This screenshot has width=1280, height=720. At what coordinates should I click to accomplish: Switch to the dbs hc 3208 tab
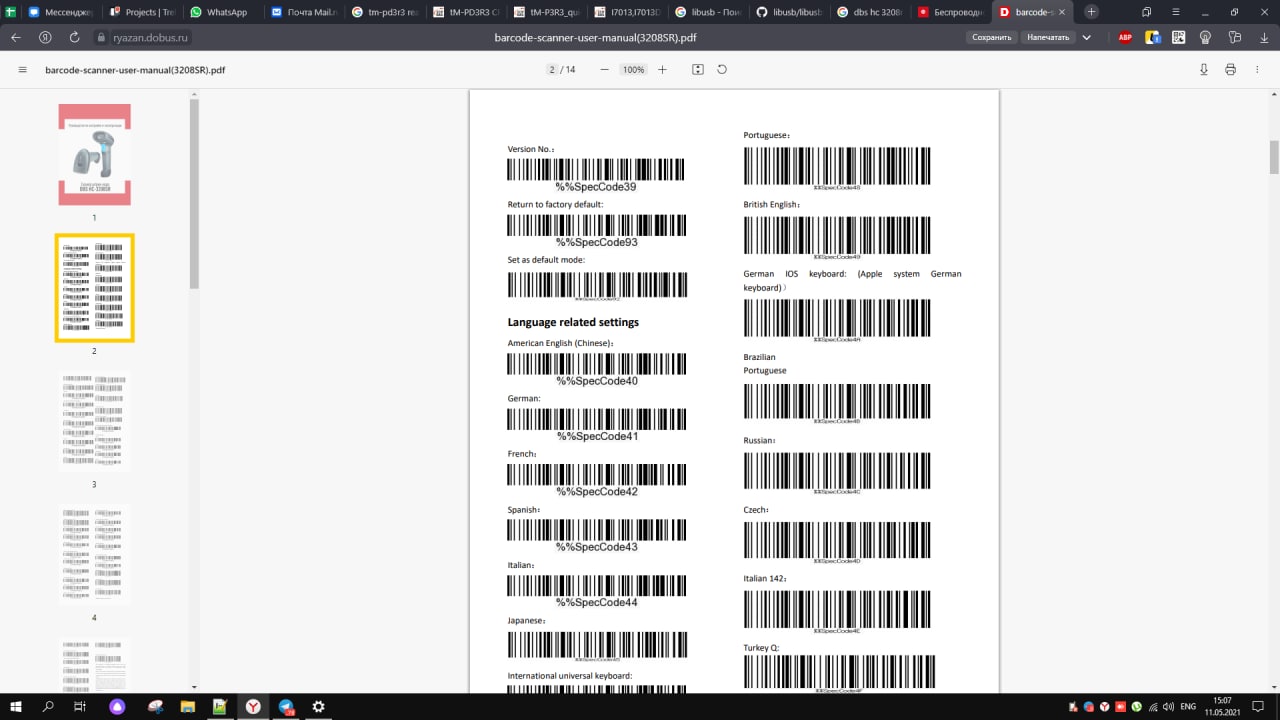868,12
